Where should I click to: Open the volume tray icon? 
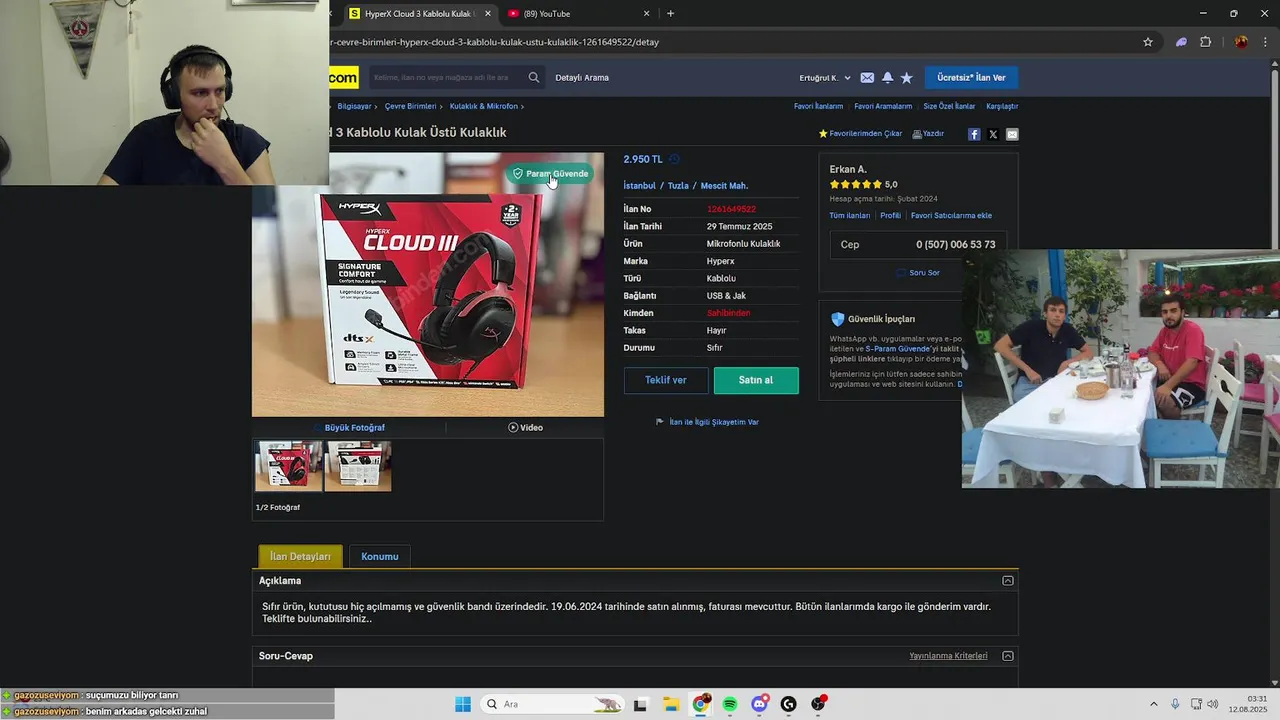coord(1213,704)
